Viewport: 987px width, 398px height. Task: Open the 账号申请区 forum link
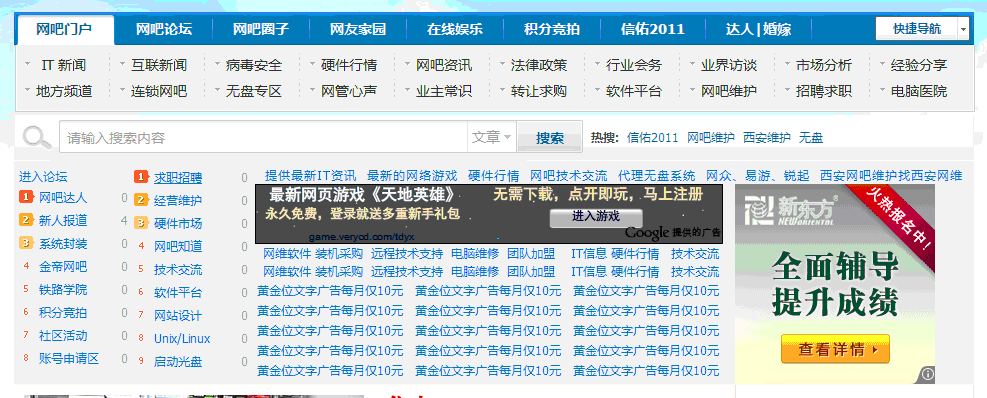(x=69, y=359)
